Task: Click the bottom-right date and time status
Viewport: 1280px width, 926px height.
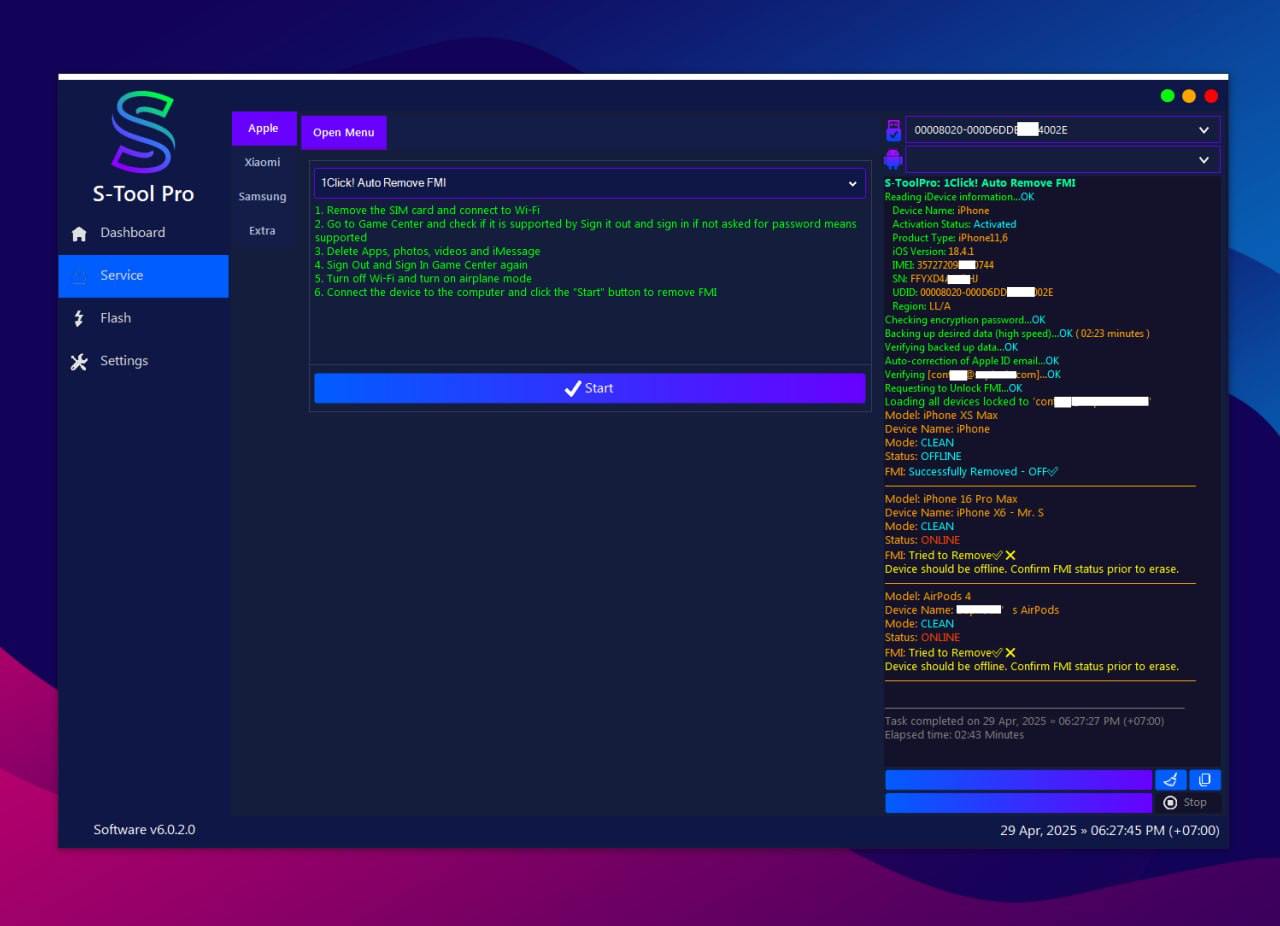Action: tap(1110, 831)
